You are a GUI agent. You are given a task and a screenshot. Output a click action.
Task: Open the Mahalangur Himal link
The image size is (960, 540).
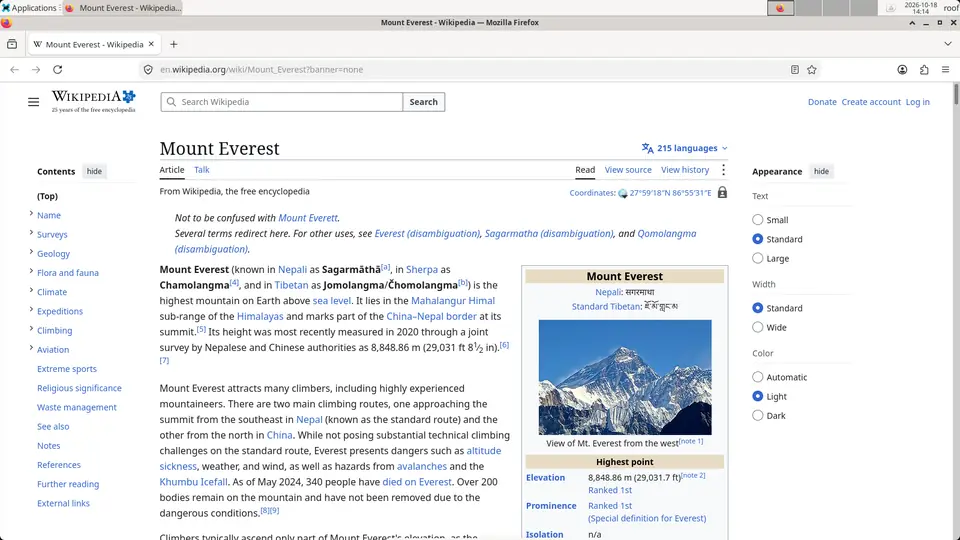453,301
